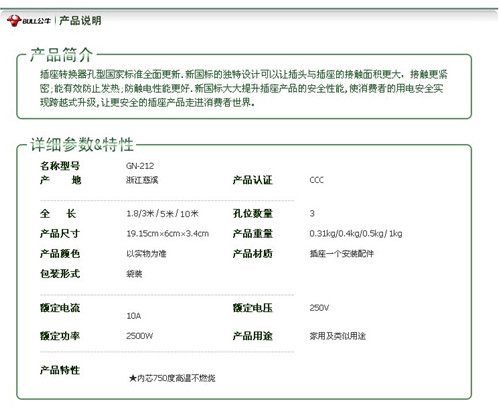Viewport: 500px width, 419px height.
Task: Click the 产品重量 label
Action: (x=253, y=233)
